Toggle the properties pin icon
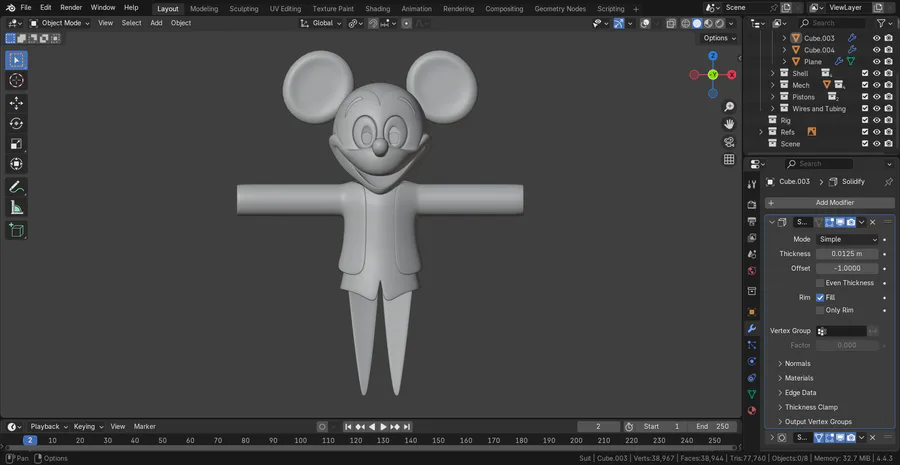 pyautogui.click(x=889, y=181)
